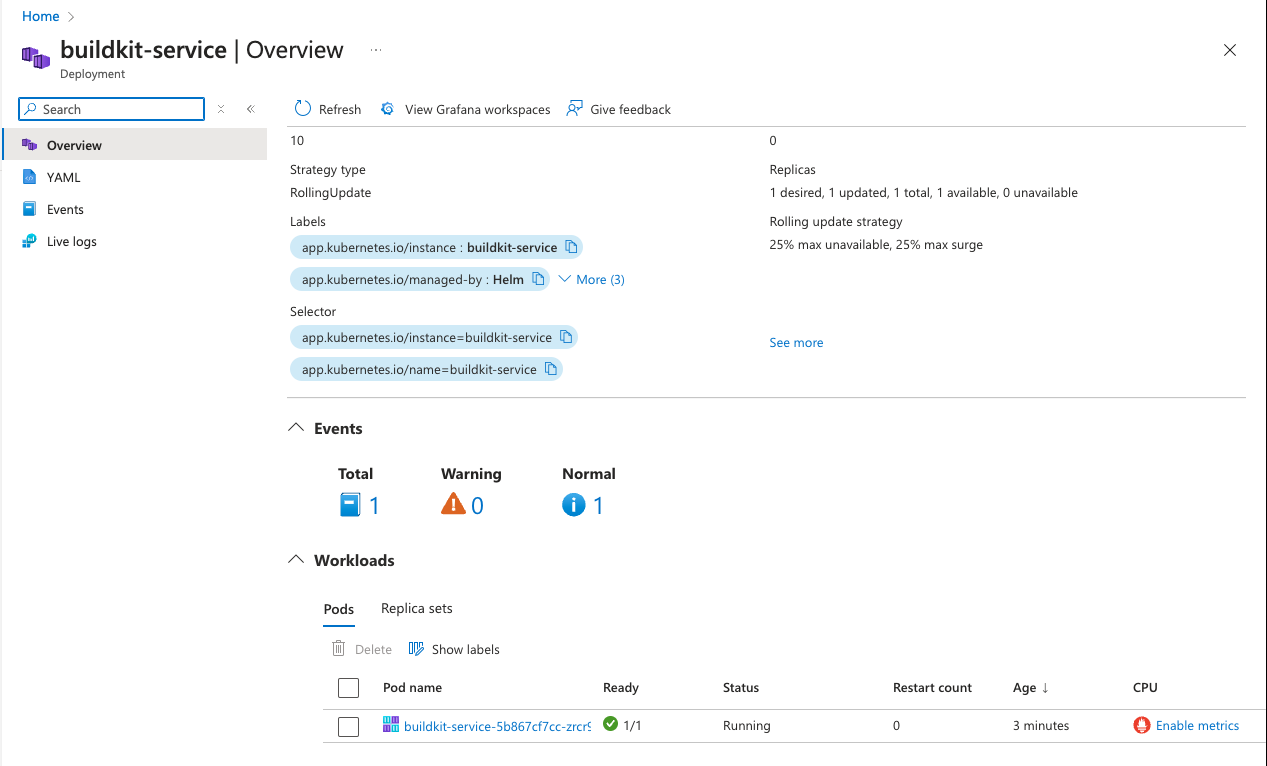Image resolution: width=1267 pixels, height=766 pixels.
Task: Copy the managed-by Helm label
Action: (x=538, y=279)
